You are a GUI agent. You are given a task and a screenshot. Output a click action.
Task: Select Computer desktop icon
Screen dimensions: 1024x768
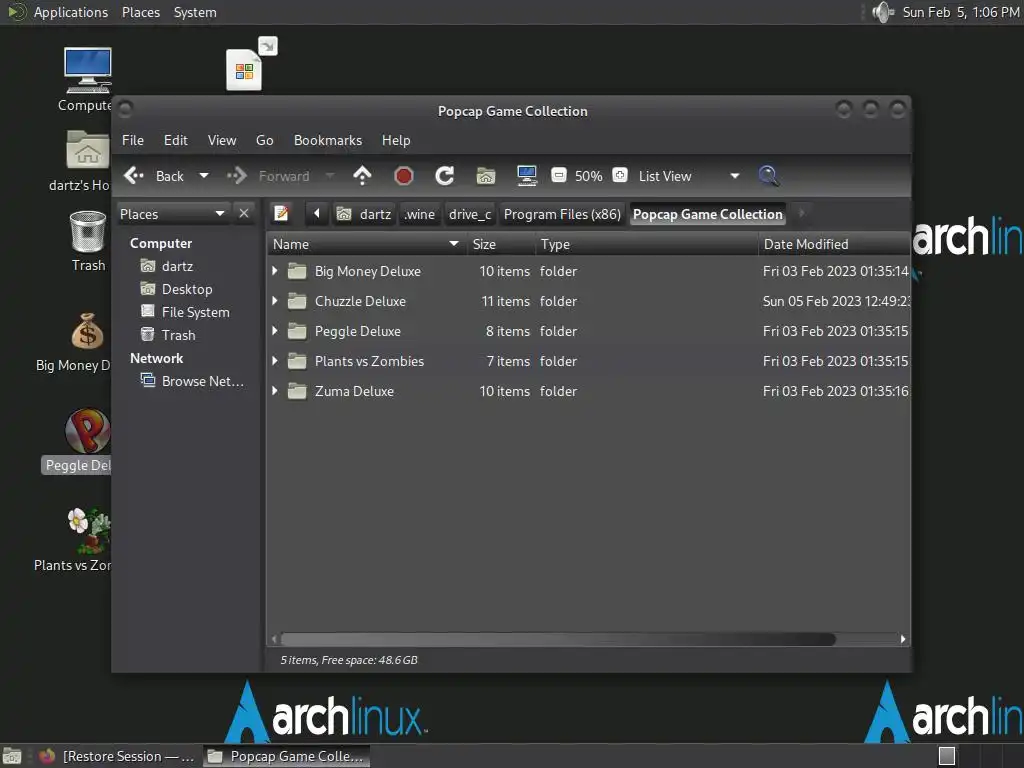(87, 71)
